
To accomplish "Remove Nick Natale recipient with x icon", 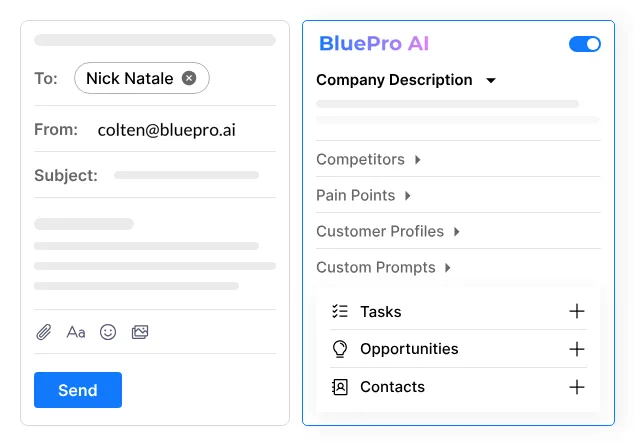I will 189,78.
